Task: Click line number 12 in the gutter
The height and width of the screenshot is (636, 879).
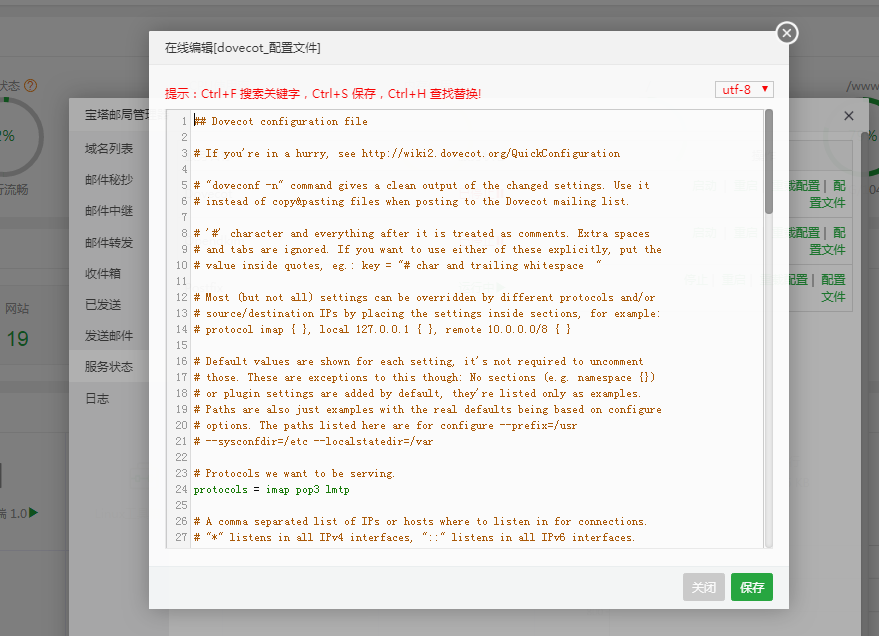Action: pyautogui.click(x=181, y=298)
